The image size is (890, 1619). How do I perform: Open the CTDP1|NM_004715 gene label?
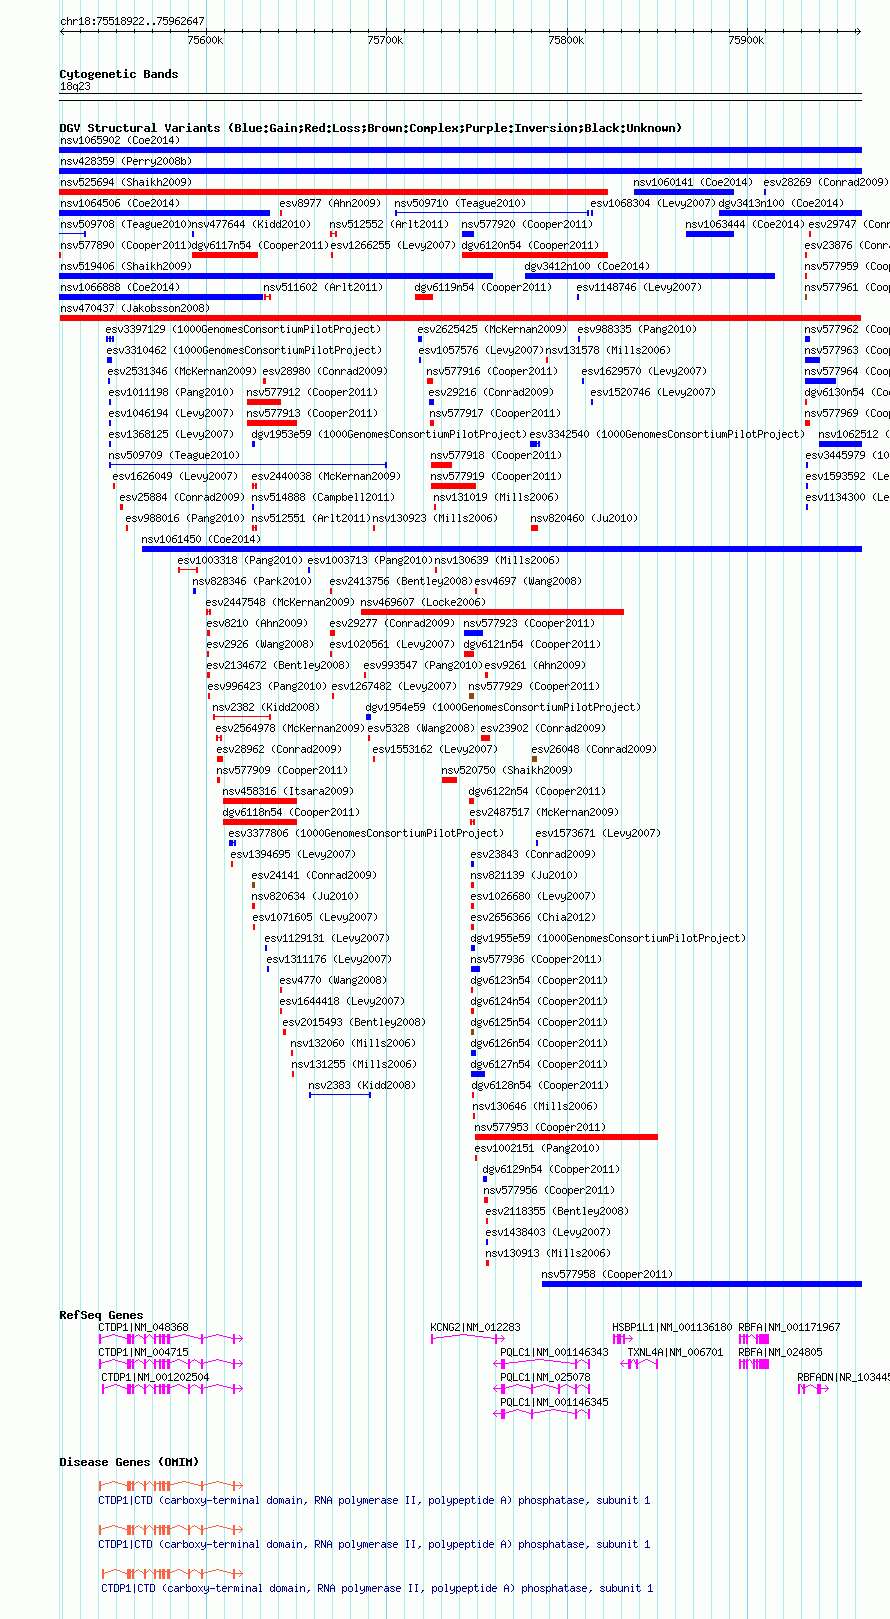(x=143, y=1352)
